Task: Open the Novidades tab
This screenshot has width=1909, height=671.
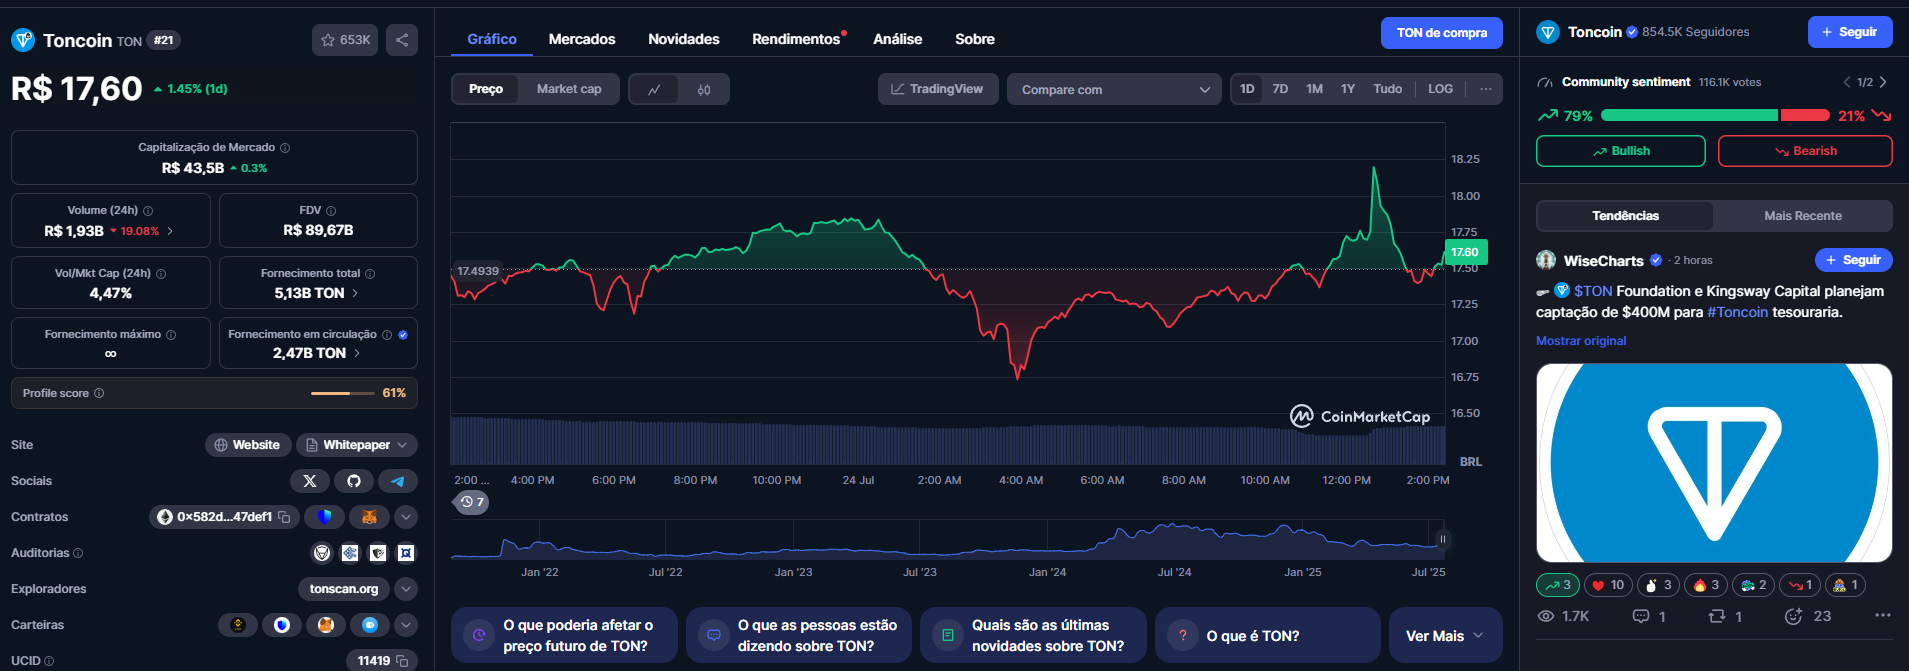Action: click(x=684, y=39)
